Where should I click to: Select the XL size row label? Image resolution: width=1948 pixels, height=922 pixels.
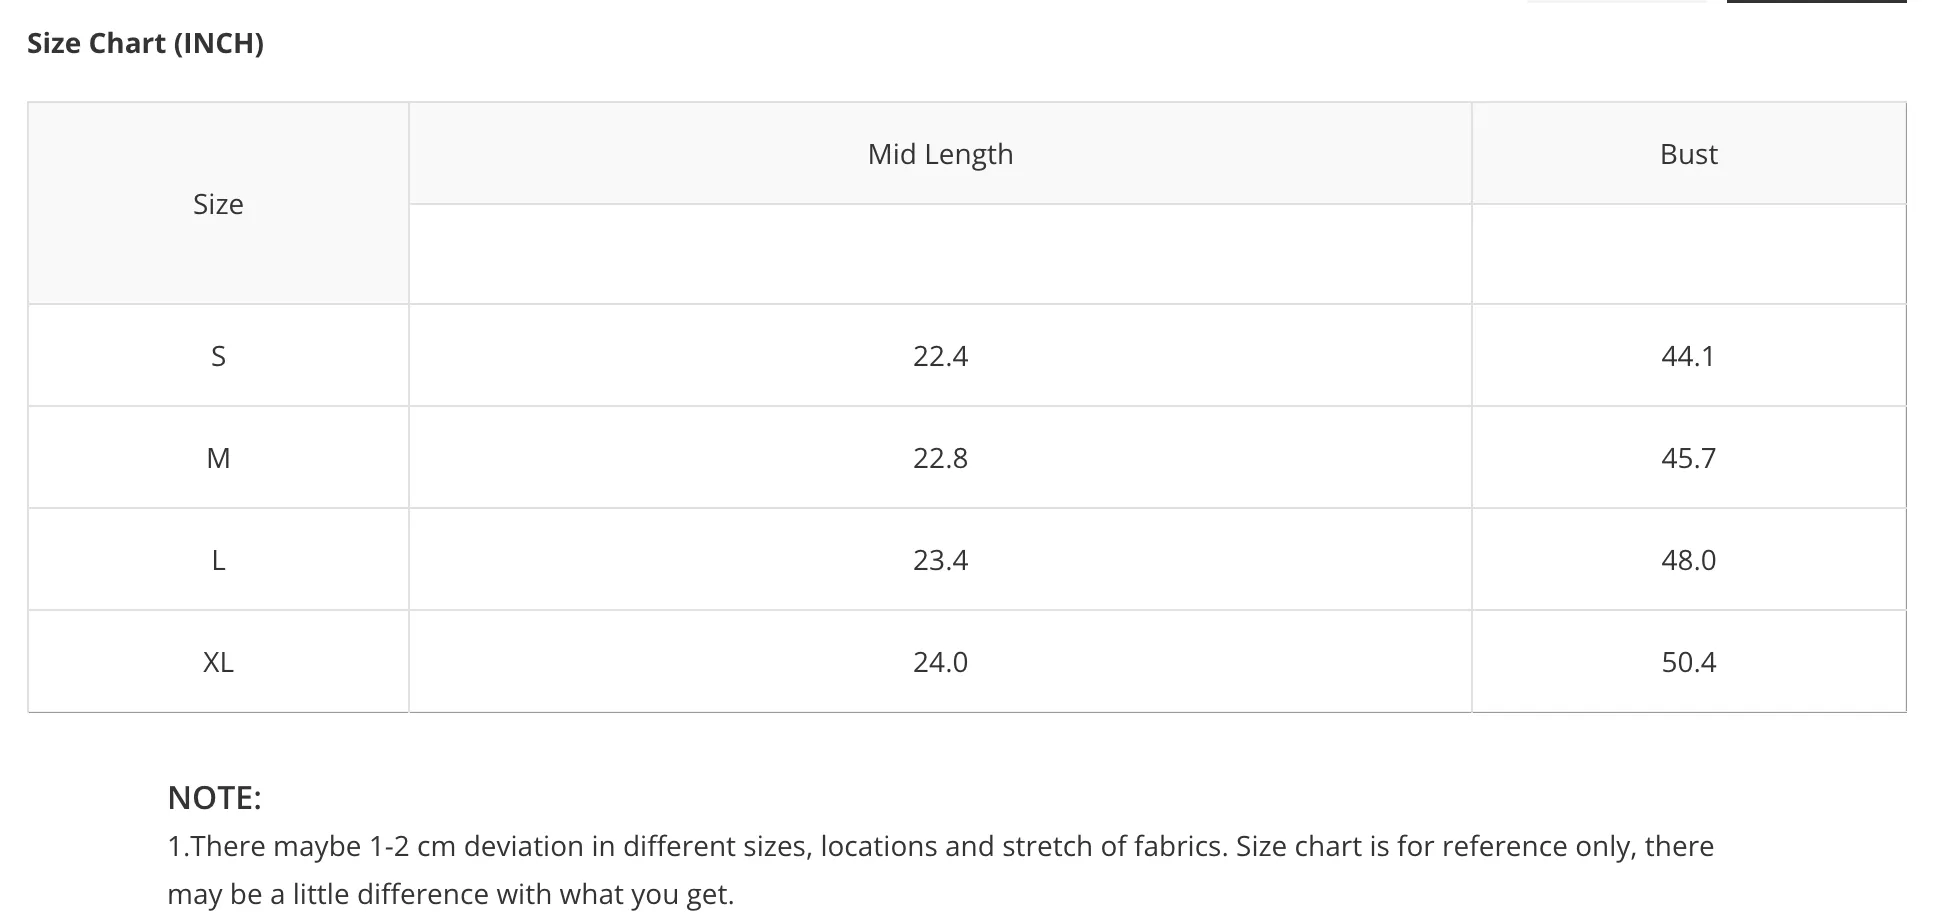pyautogui.click(x=218, y=662)
